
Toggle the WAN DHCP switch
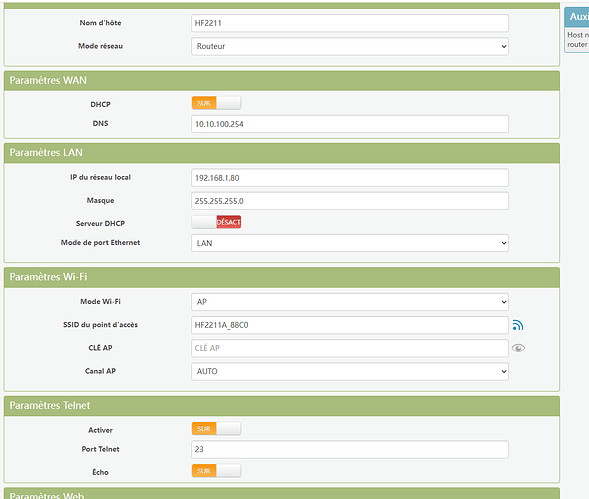point(216,103)
